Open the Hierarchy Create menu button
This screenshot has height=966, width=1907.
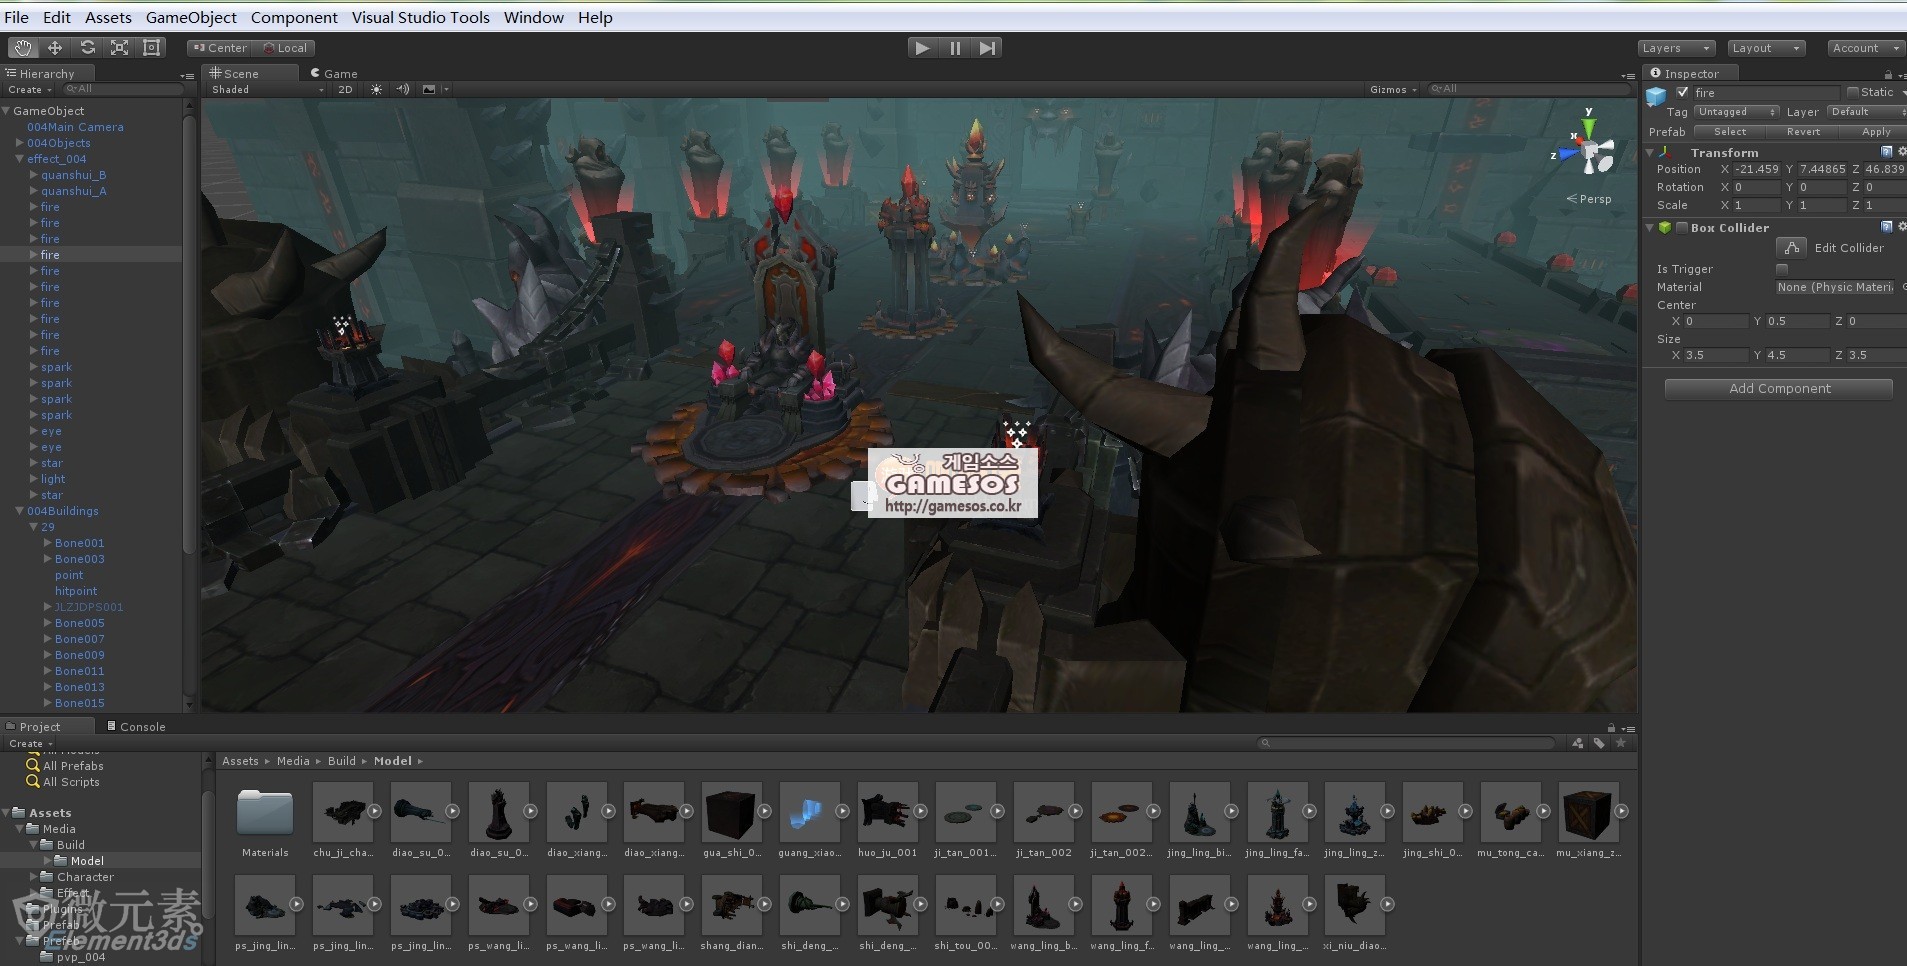point(29,89)
